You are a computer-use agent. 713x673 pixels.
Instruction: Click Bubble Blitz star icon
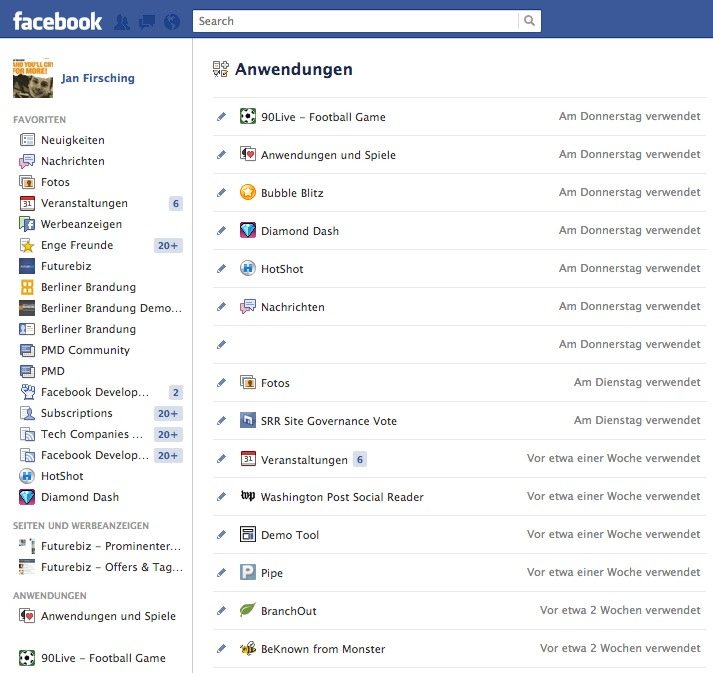point(248,192)
